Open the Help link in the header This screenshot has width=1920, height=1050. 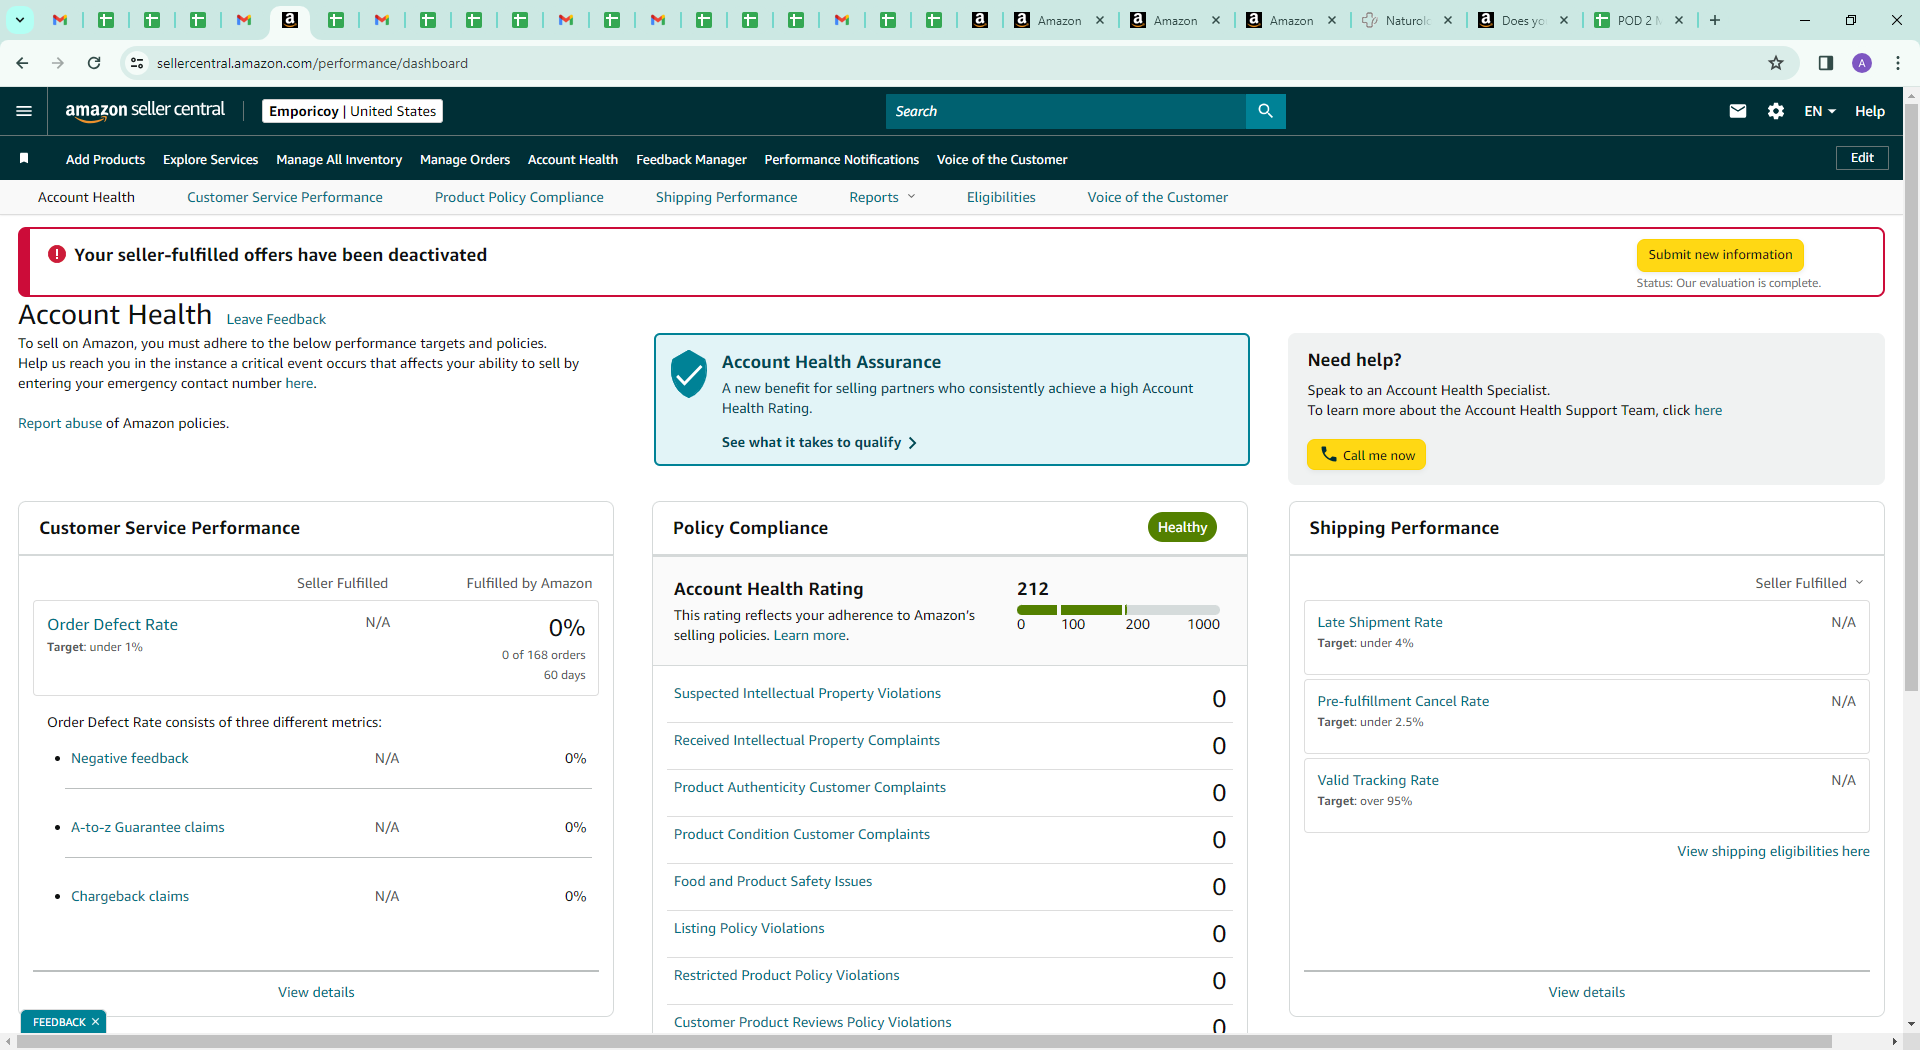(1870, 111)
